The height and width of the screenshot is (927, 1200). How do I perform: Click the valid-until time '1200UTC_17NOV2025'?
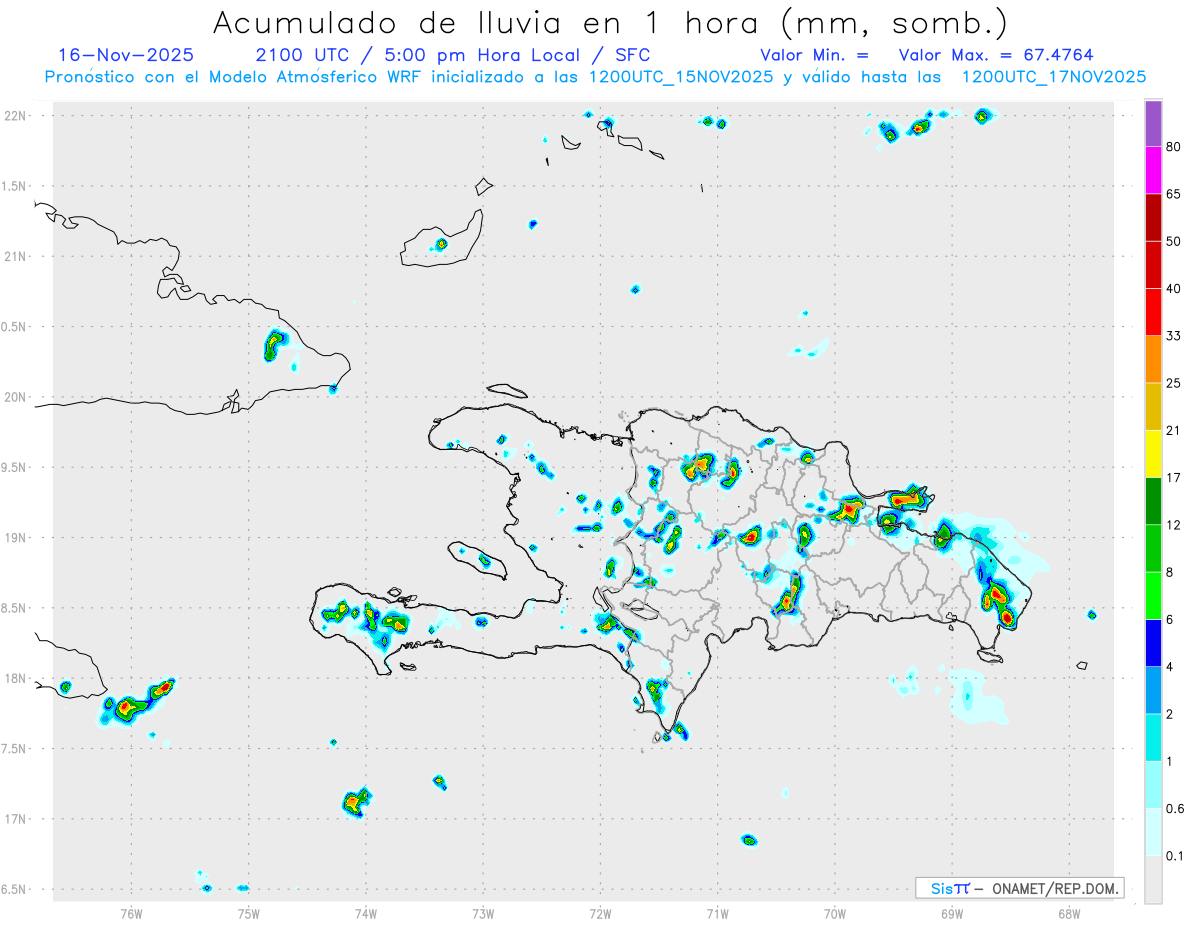[x=1054, y=77]
